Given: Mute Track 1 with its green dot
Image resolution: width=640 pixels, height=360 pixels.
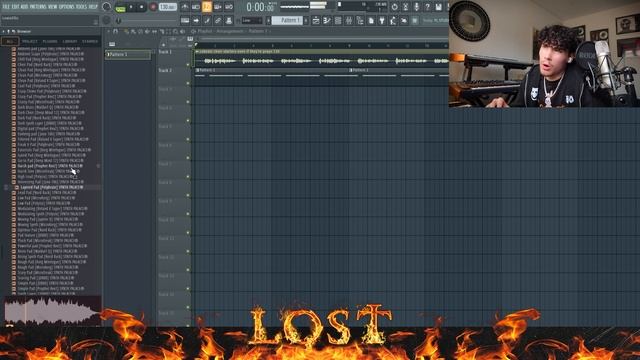Looking at the screenshot, I should (188, 64).
